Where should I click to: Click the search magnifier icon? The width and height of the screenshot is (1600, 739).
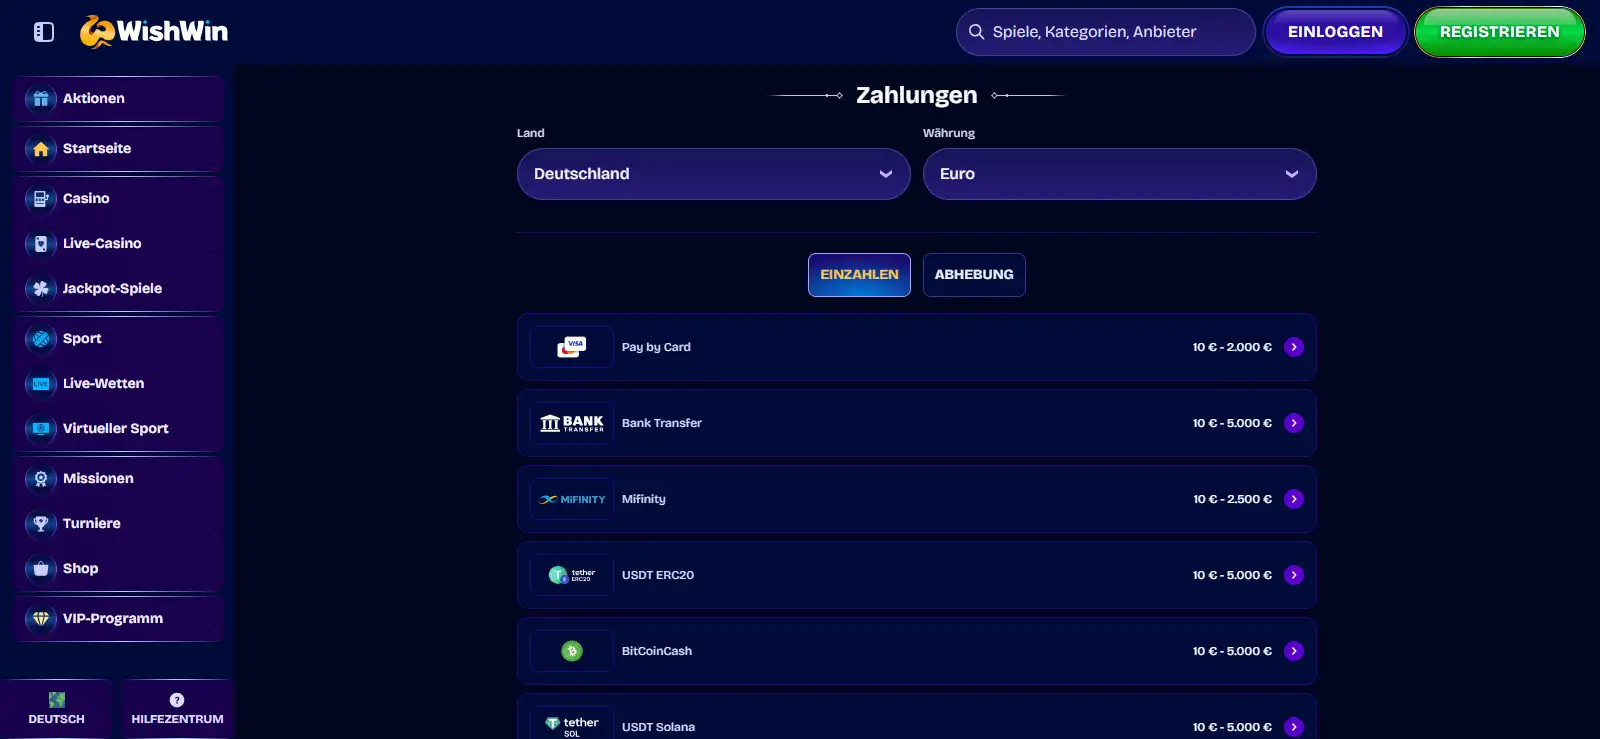tap(976, 32)
